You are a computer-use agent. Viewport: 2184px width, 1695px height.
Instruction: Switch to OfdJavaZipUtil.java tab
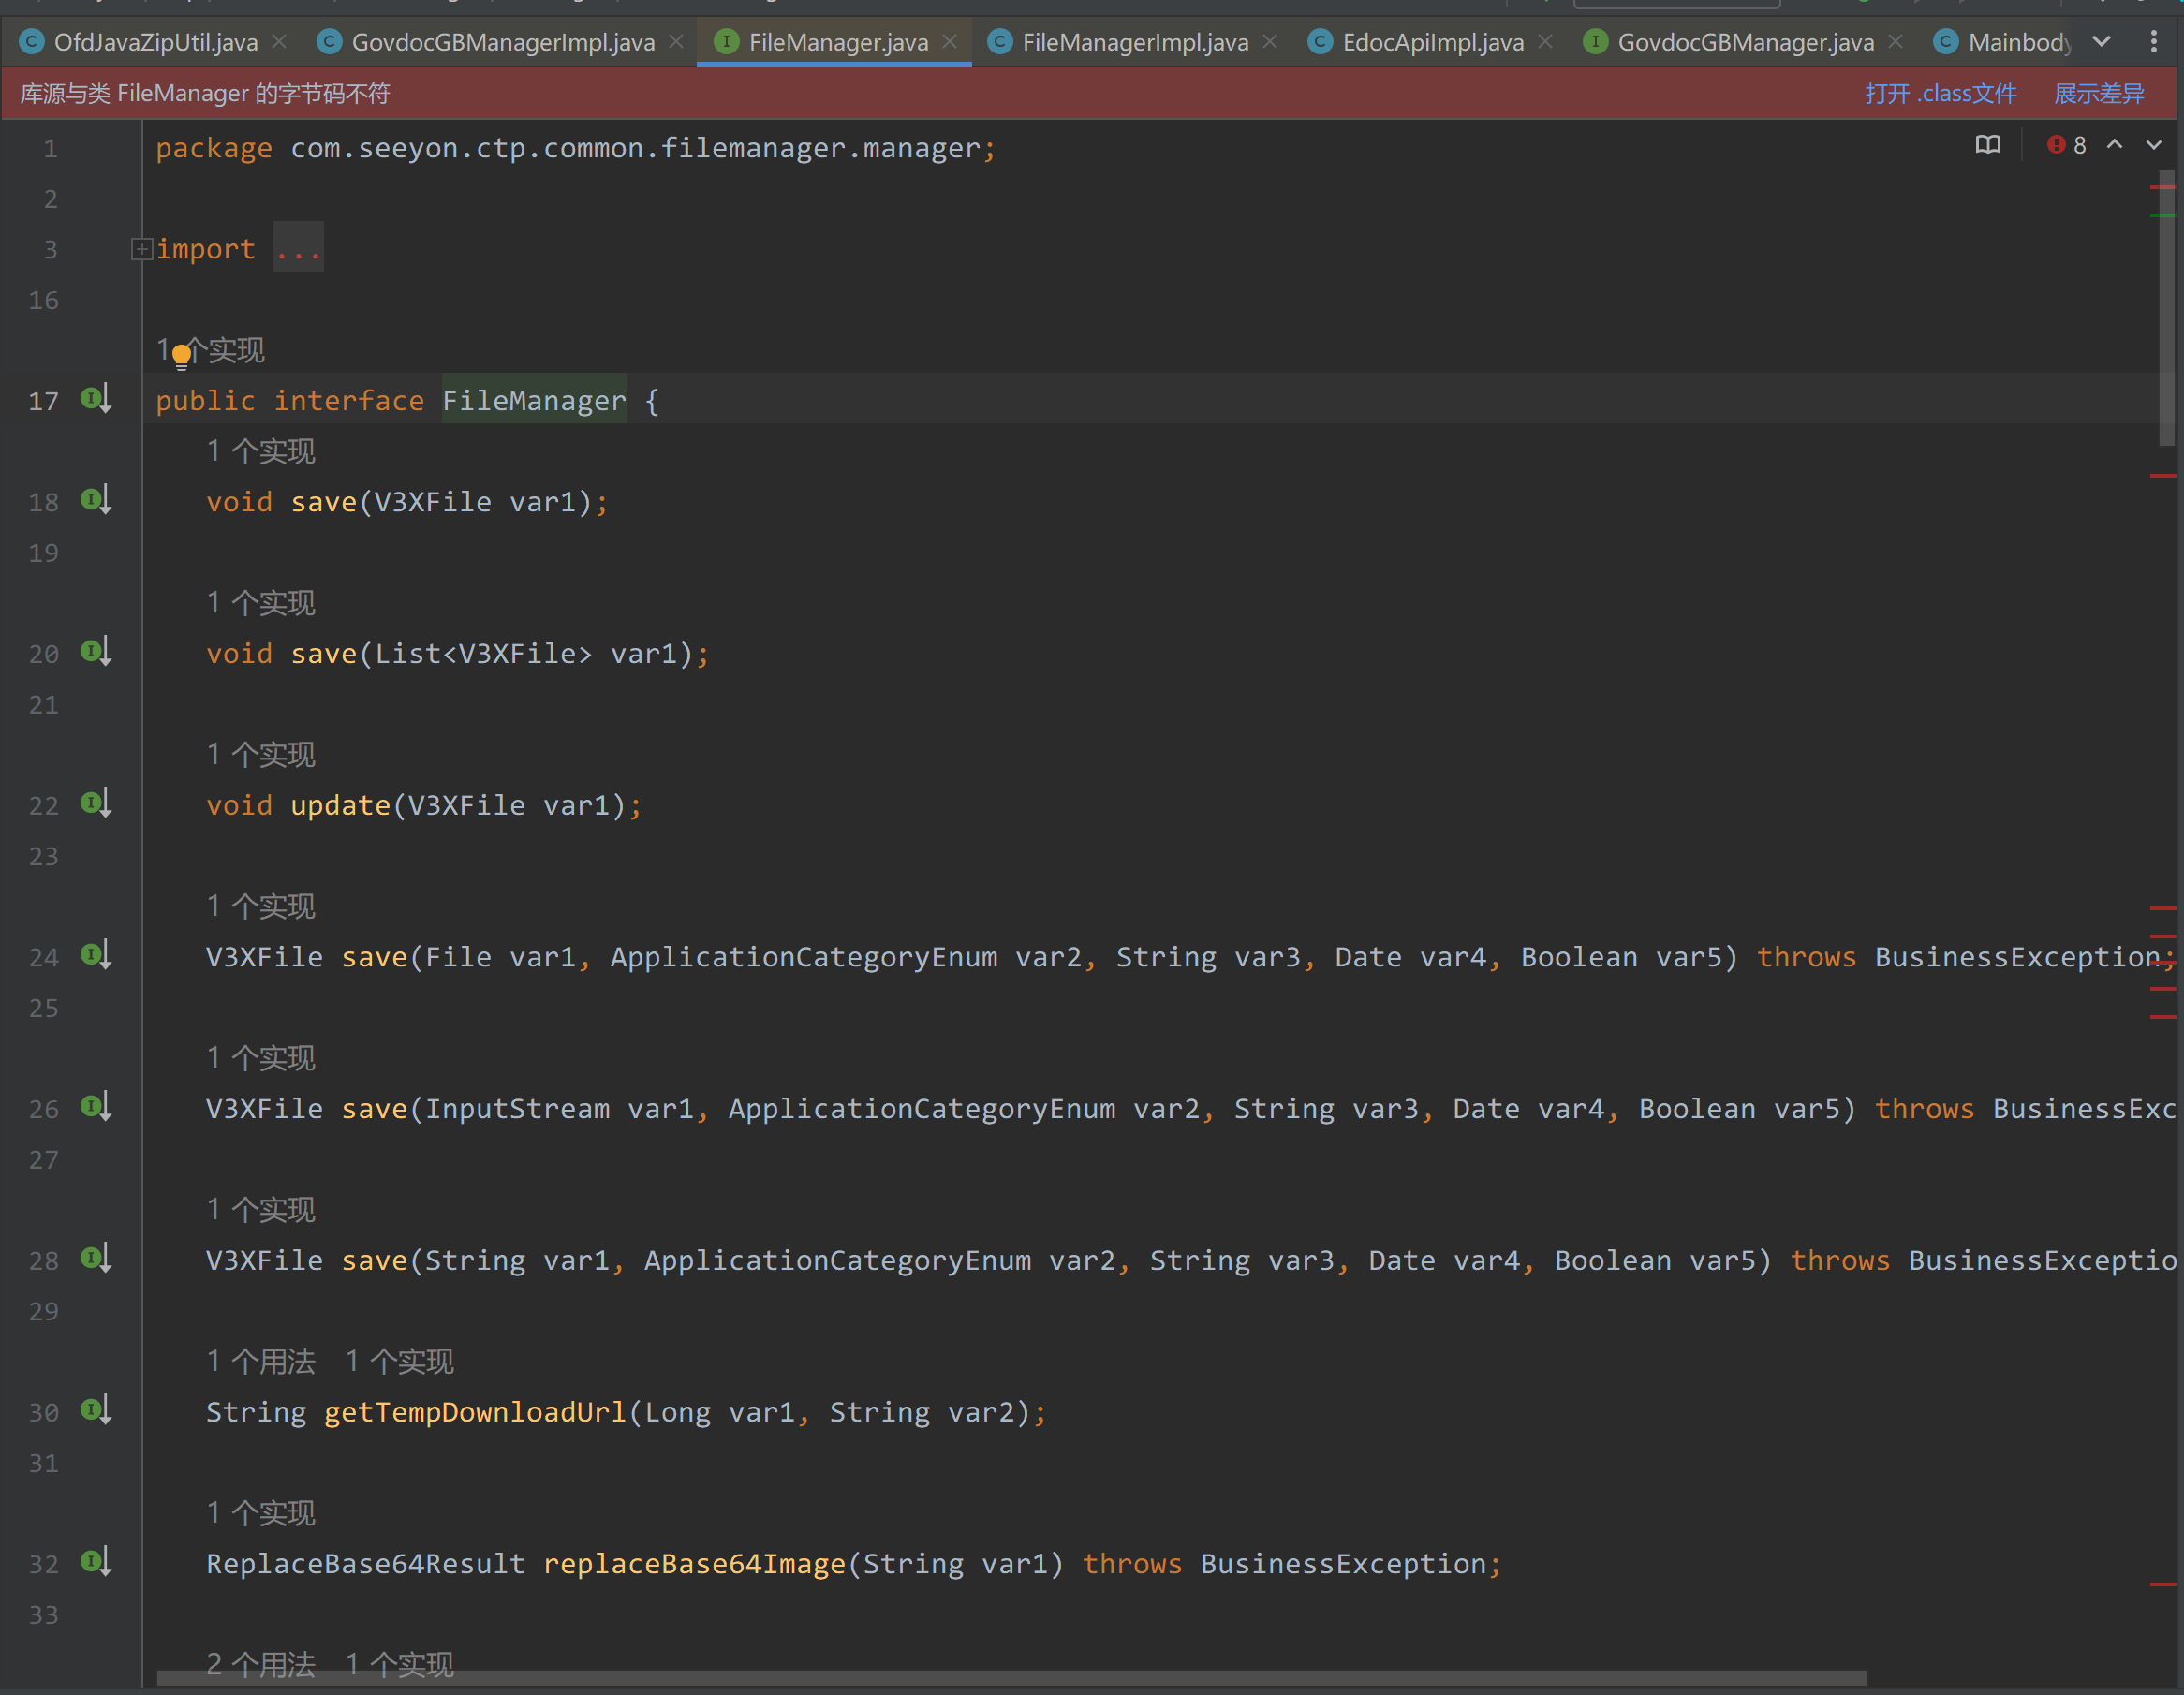tap(155, 42)
